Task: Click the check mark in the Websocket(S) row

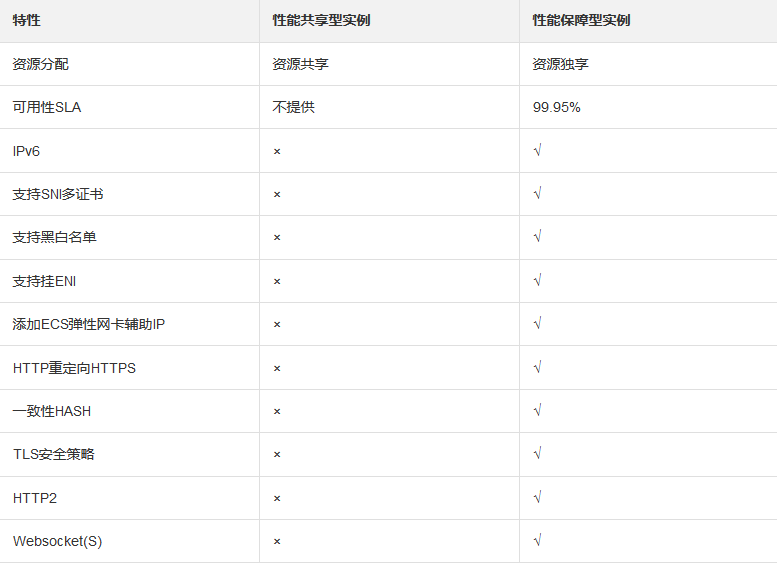Action: pos(537,541)
